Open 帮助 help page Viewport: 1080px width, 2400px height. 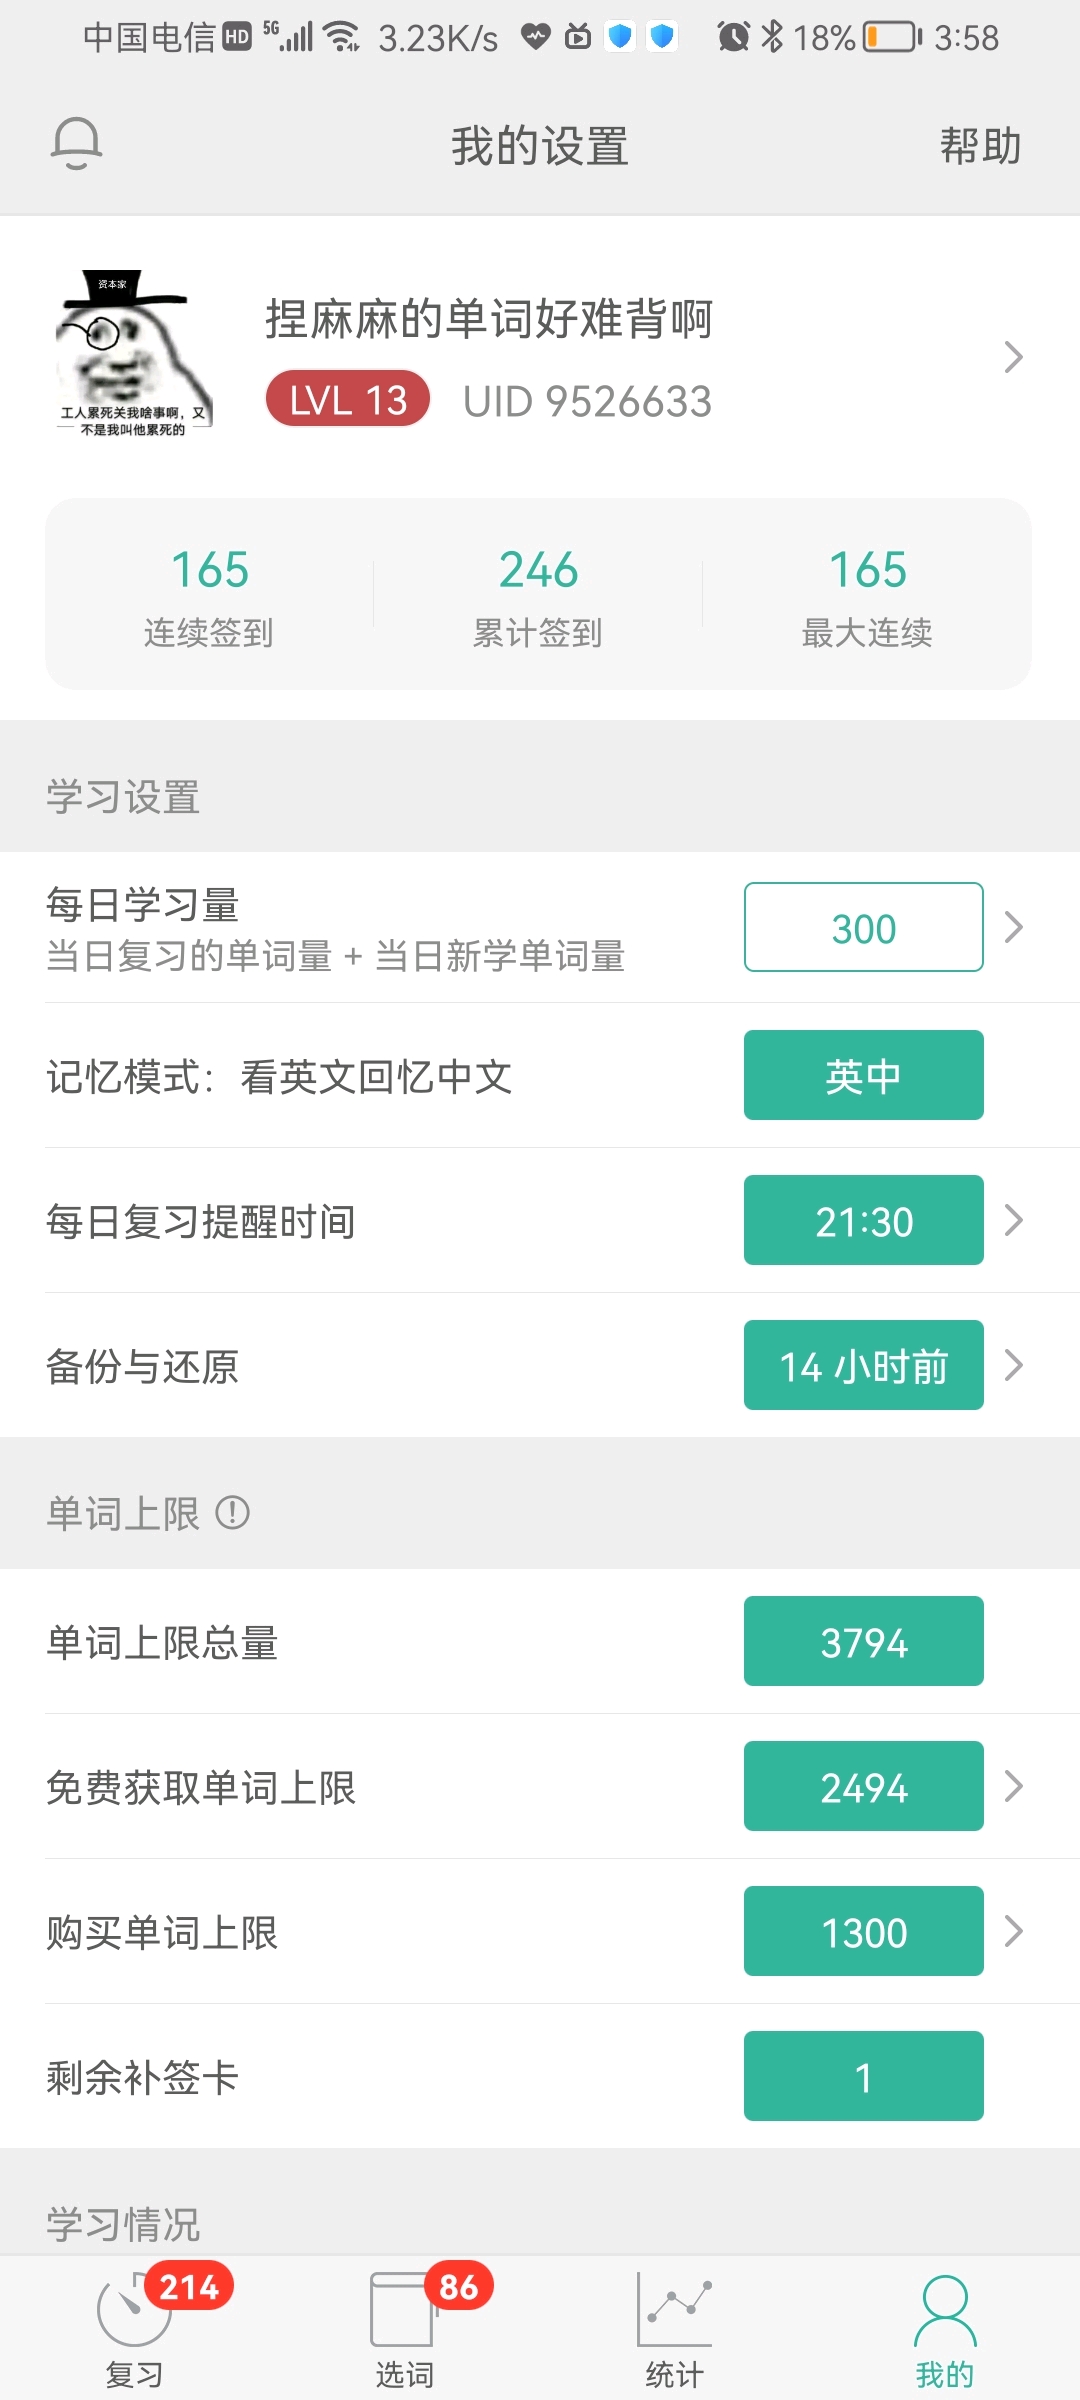(x=980, y=146)
